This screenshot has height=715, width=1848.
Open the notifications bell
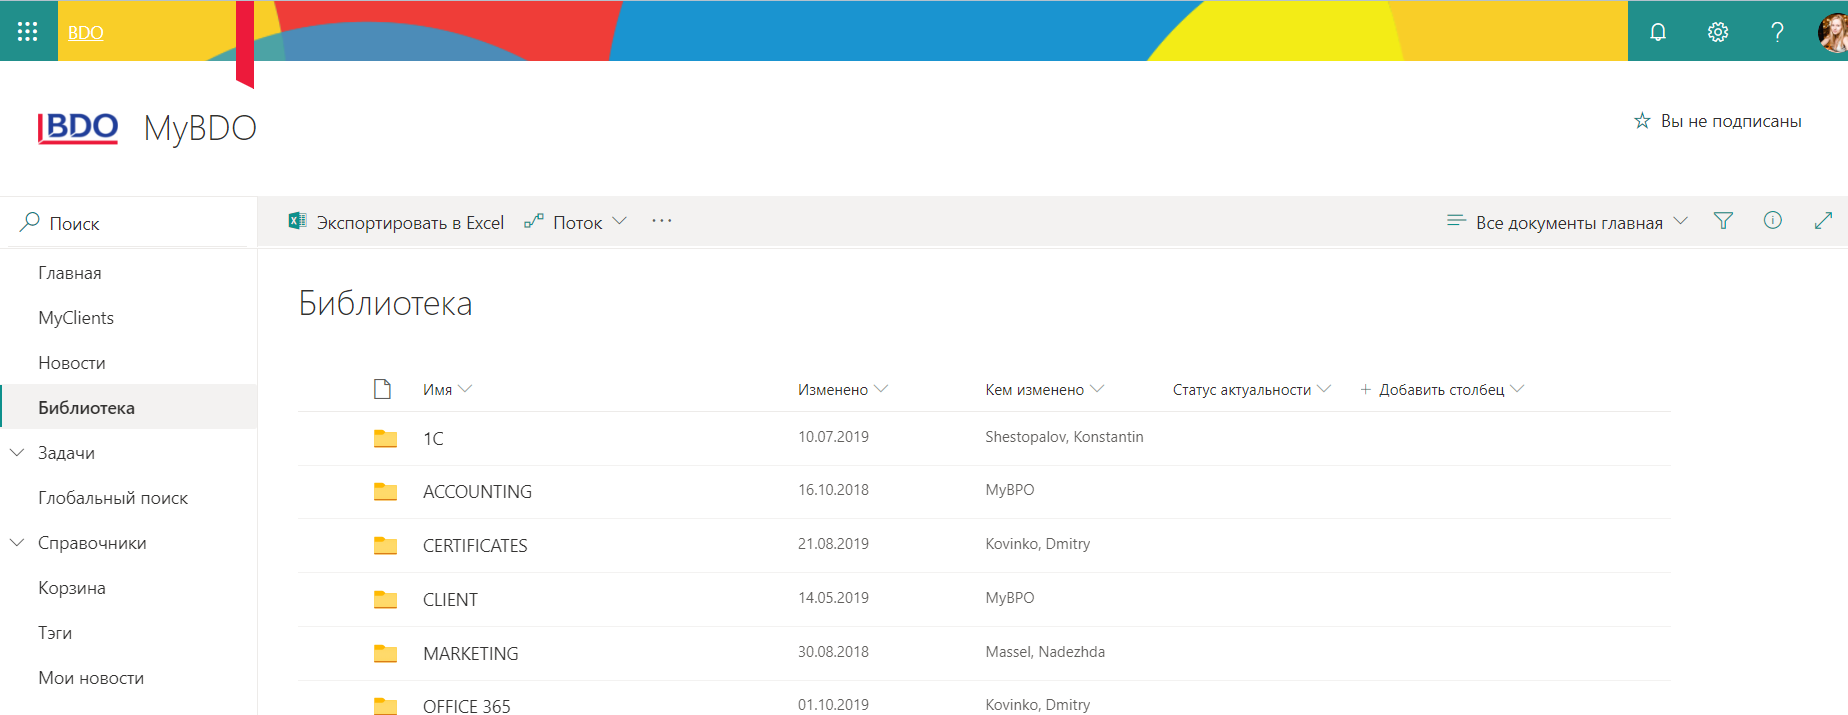[1657, 32]
